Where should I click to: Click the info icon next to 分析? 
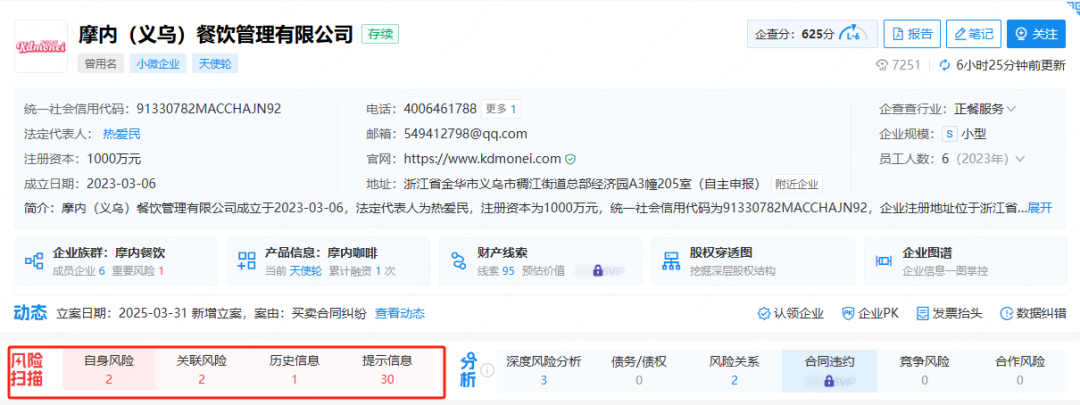488,371
